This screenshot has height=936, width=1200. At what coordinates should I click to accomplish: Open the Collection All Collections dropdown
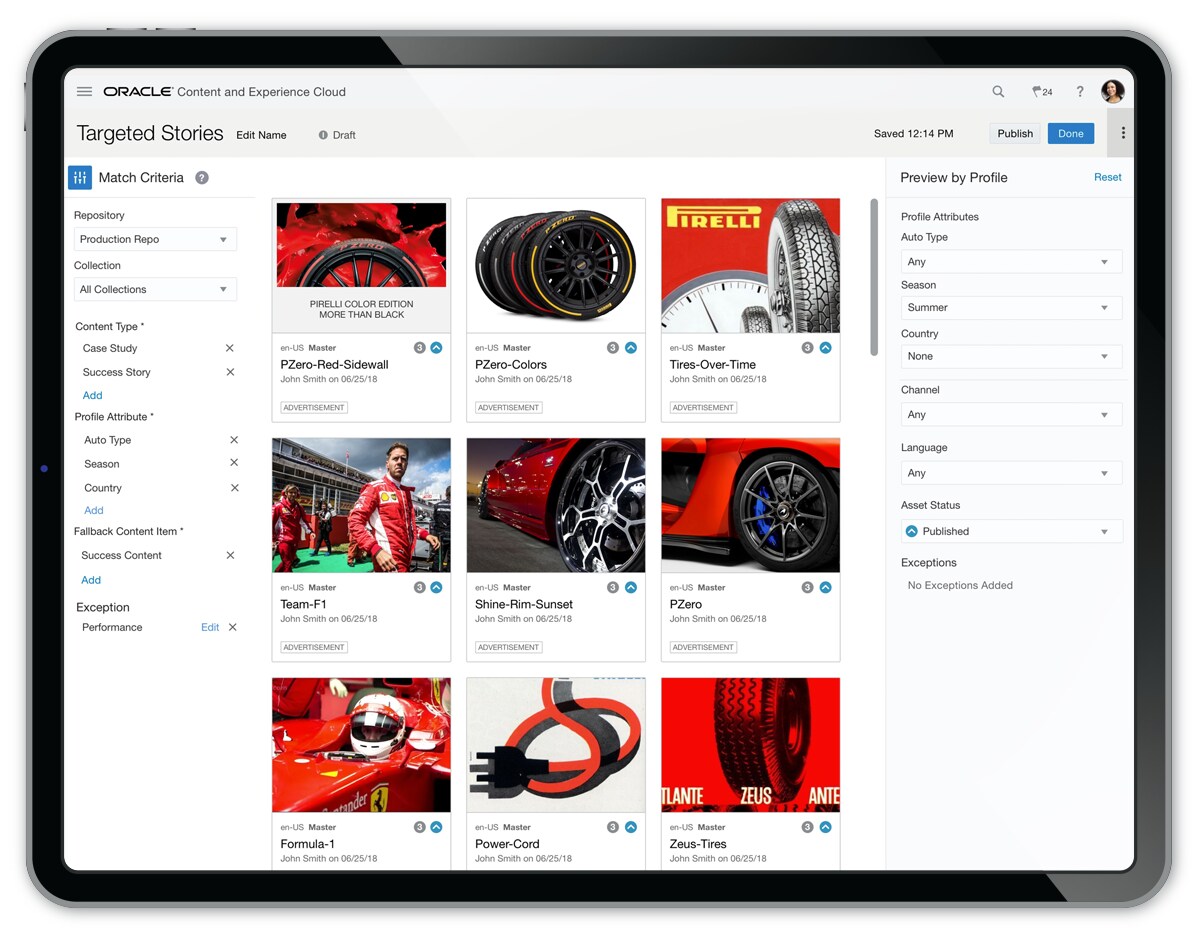point(155,289)
